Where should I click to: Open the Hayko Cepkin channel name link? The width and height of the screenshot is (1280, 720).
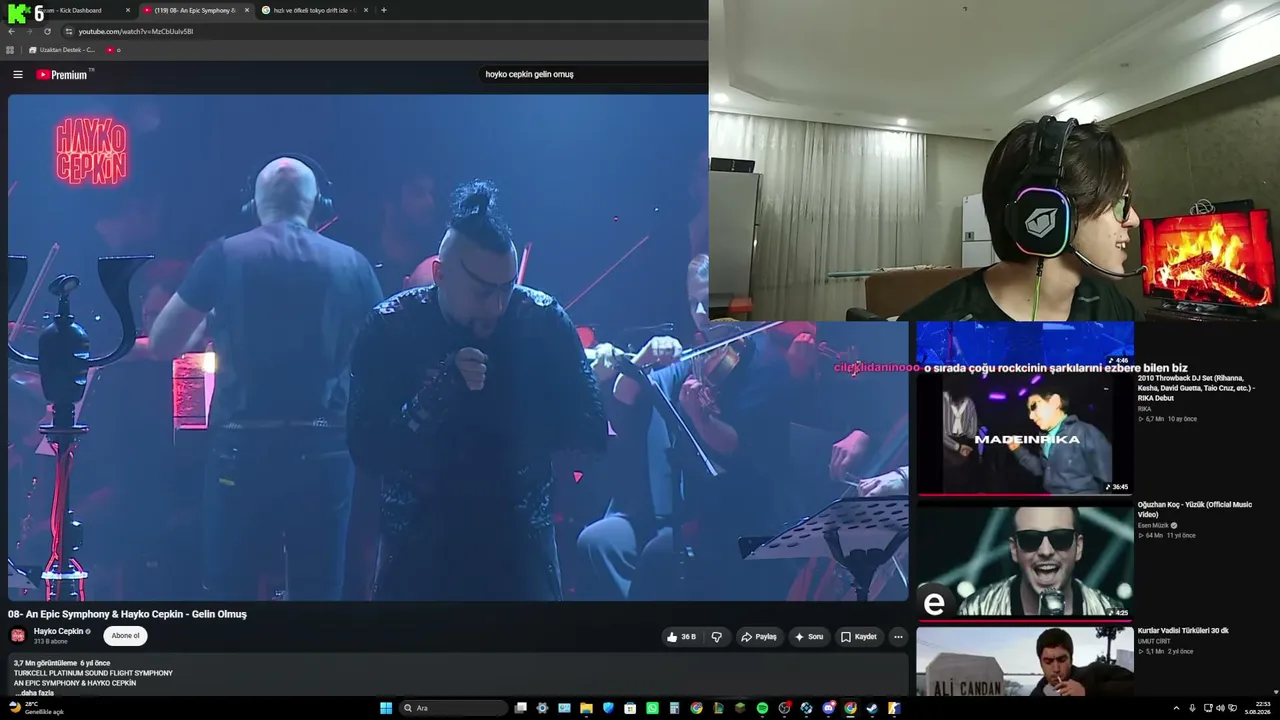59,631
